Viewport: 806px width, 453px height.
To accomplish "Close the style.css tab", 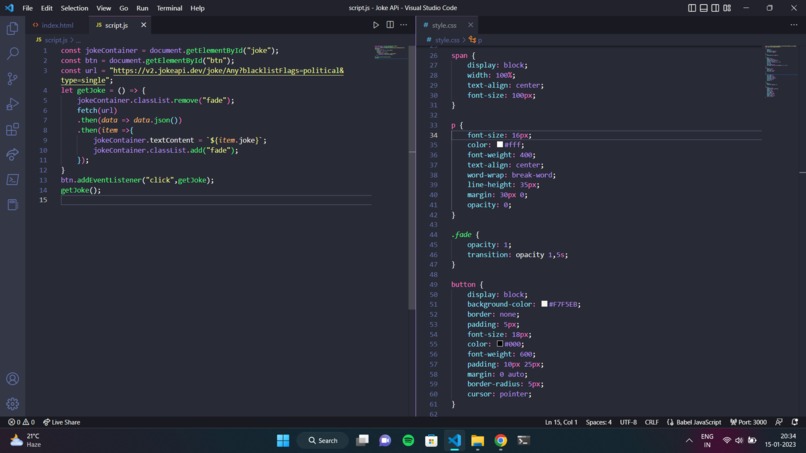I will pos(470,25).
